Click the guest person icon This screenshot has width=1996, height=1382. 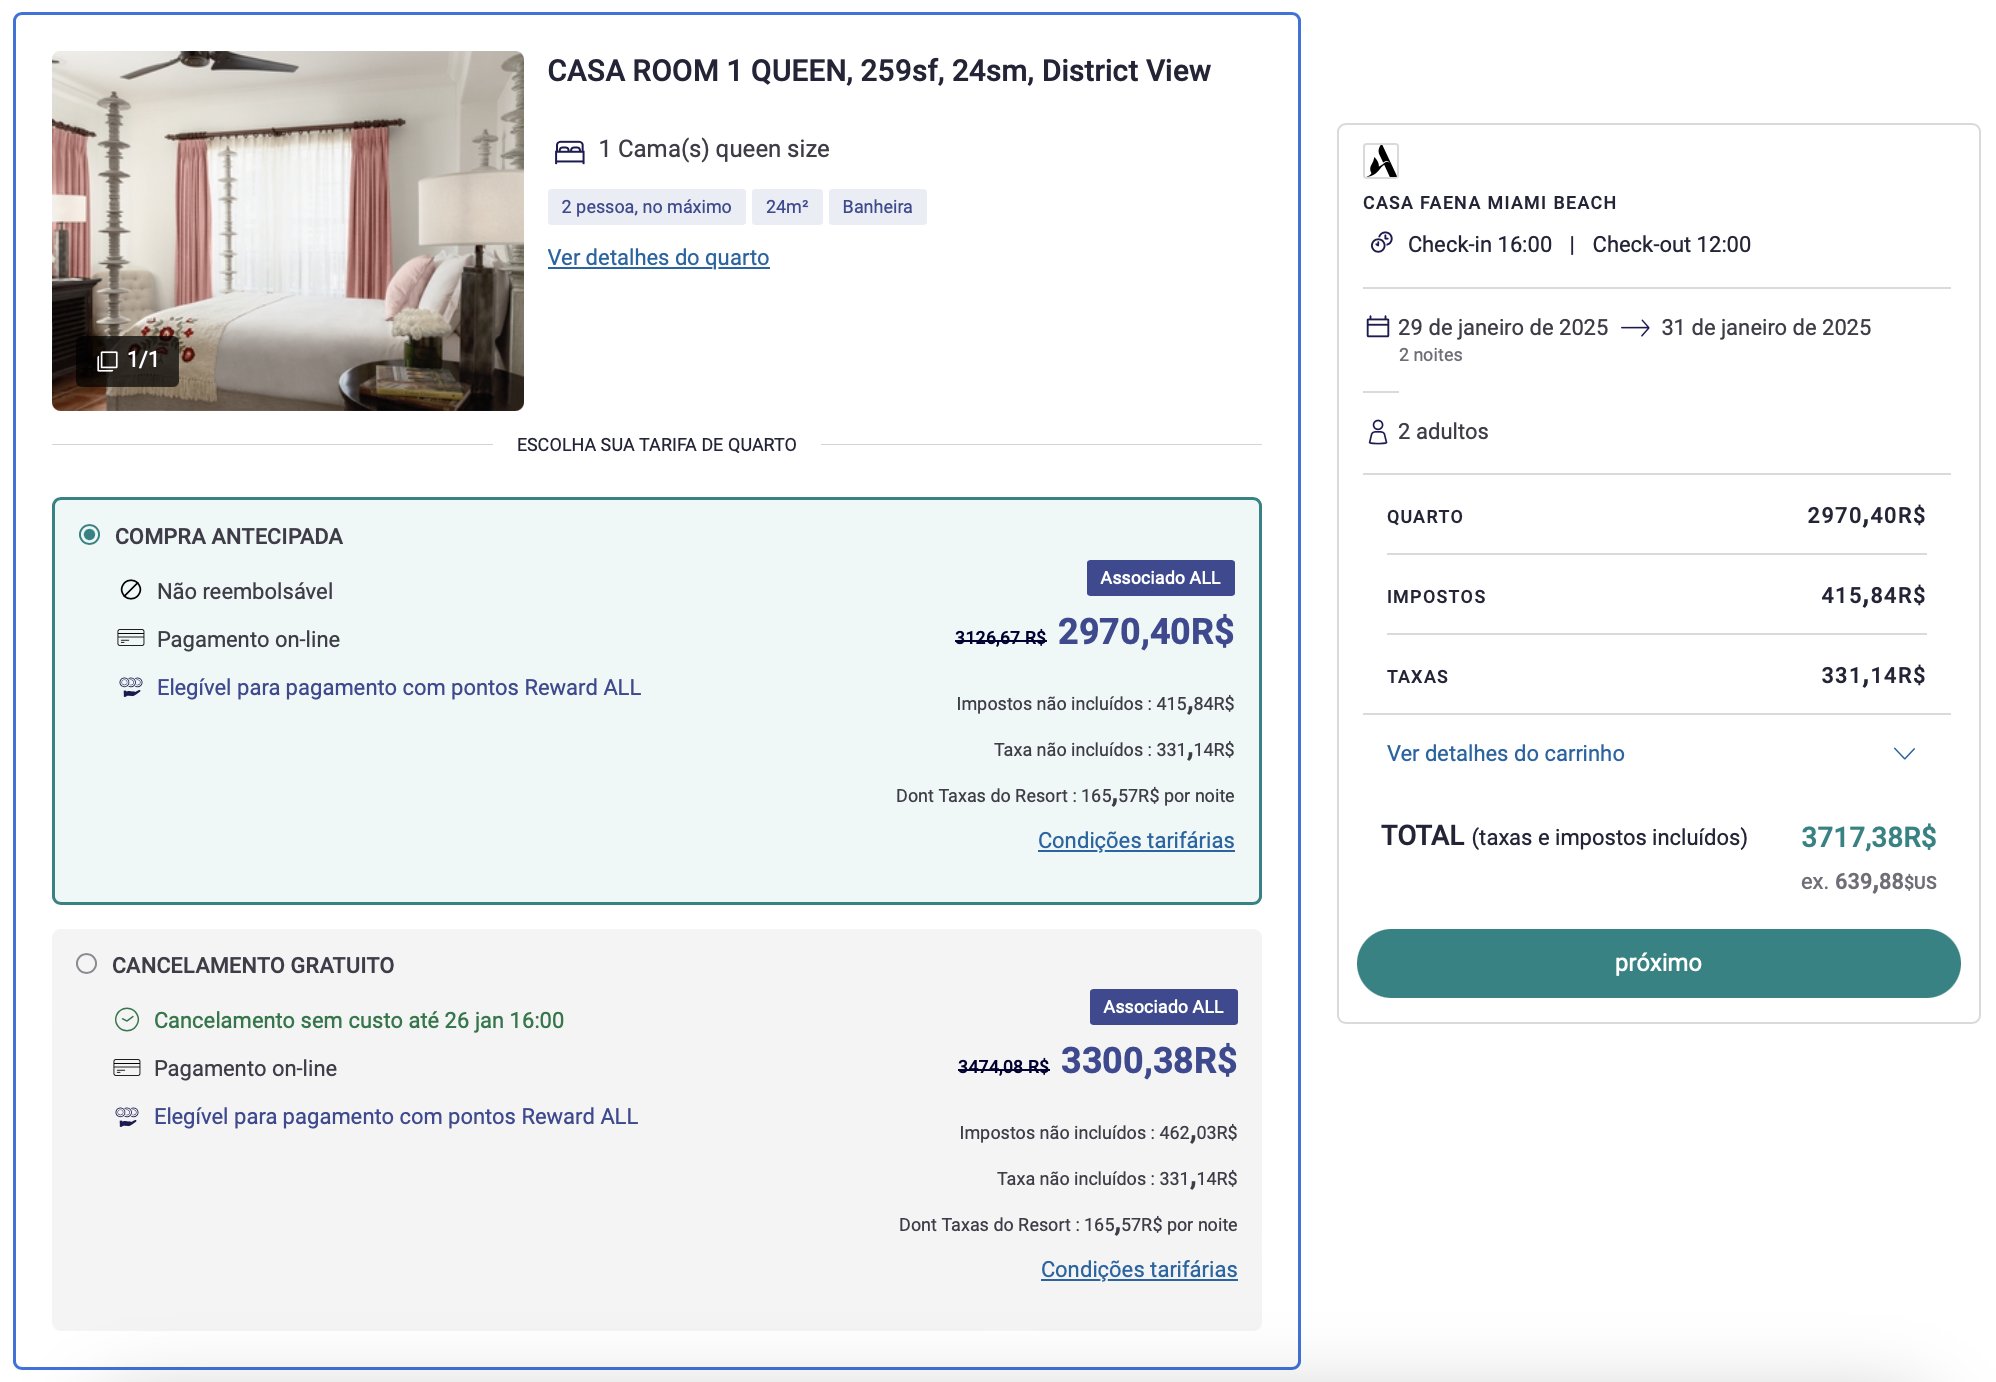pos(1377,432)
